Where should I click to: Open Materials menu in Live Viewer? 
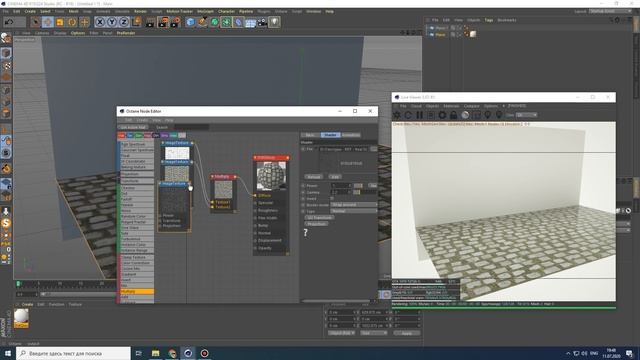click(x=451, y=106)
